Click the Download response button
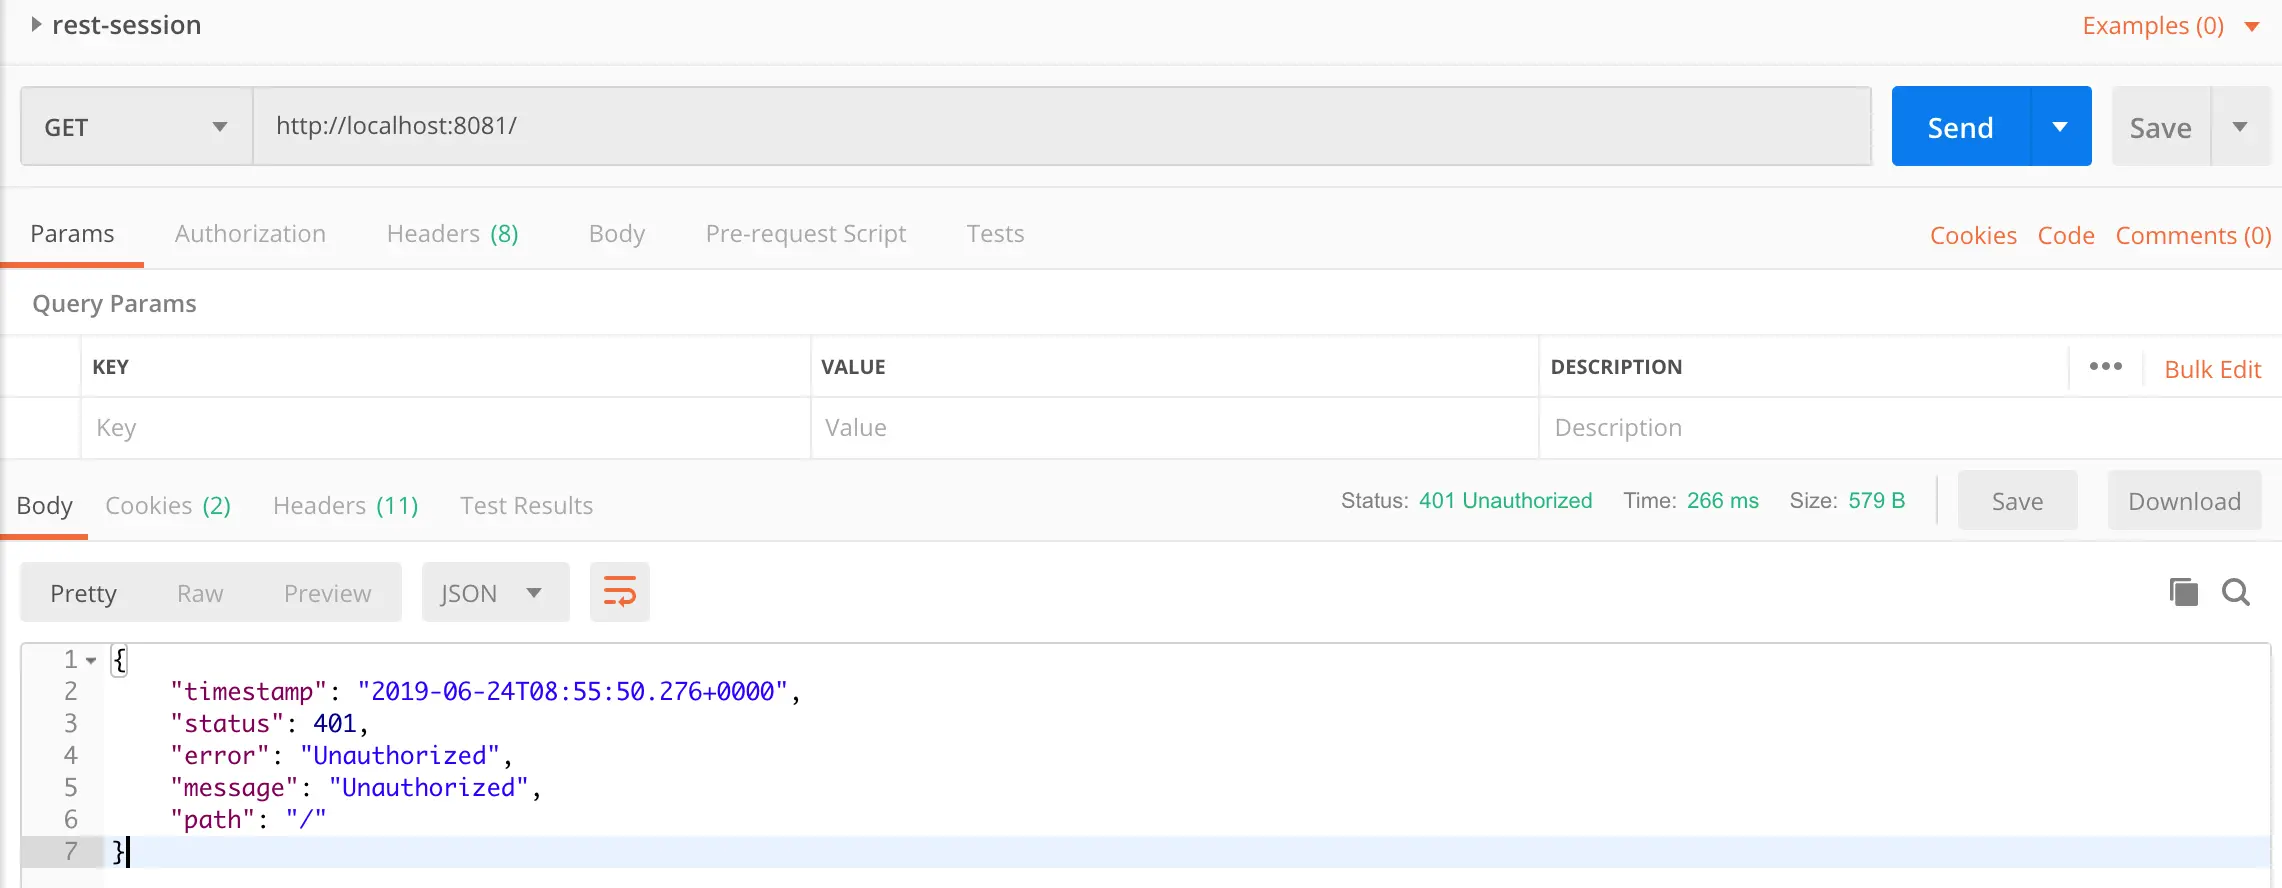Viewport: 2282px width, 888px height. [x=2184, y=501]
